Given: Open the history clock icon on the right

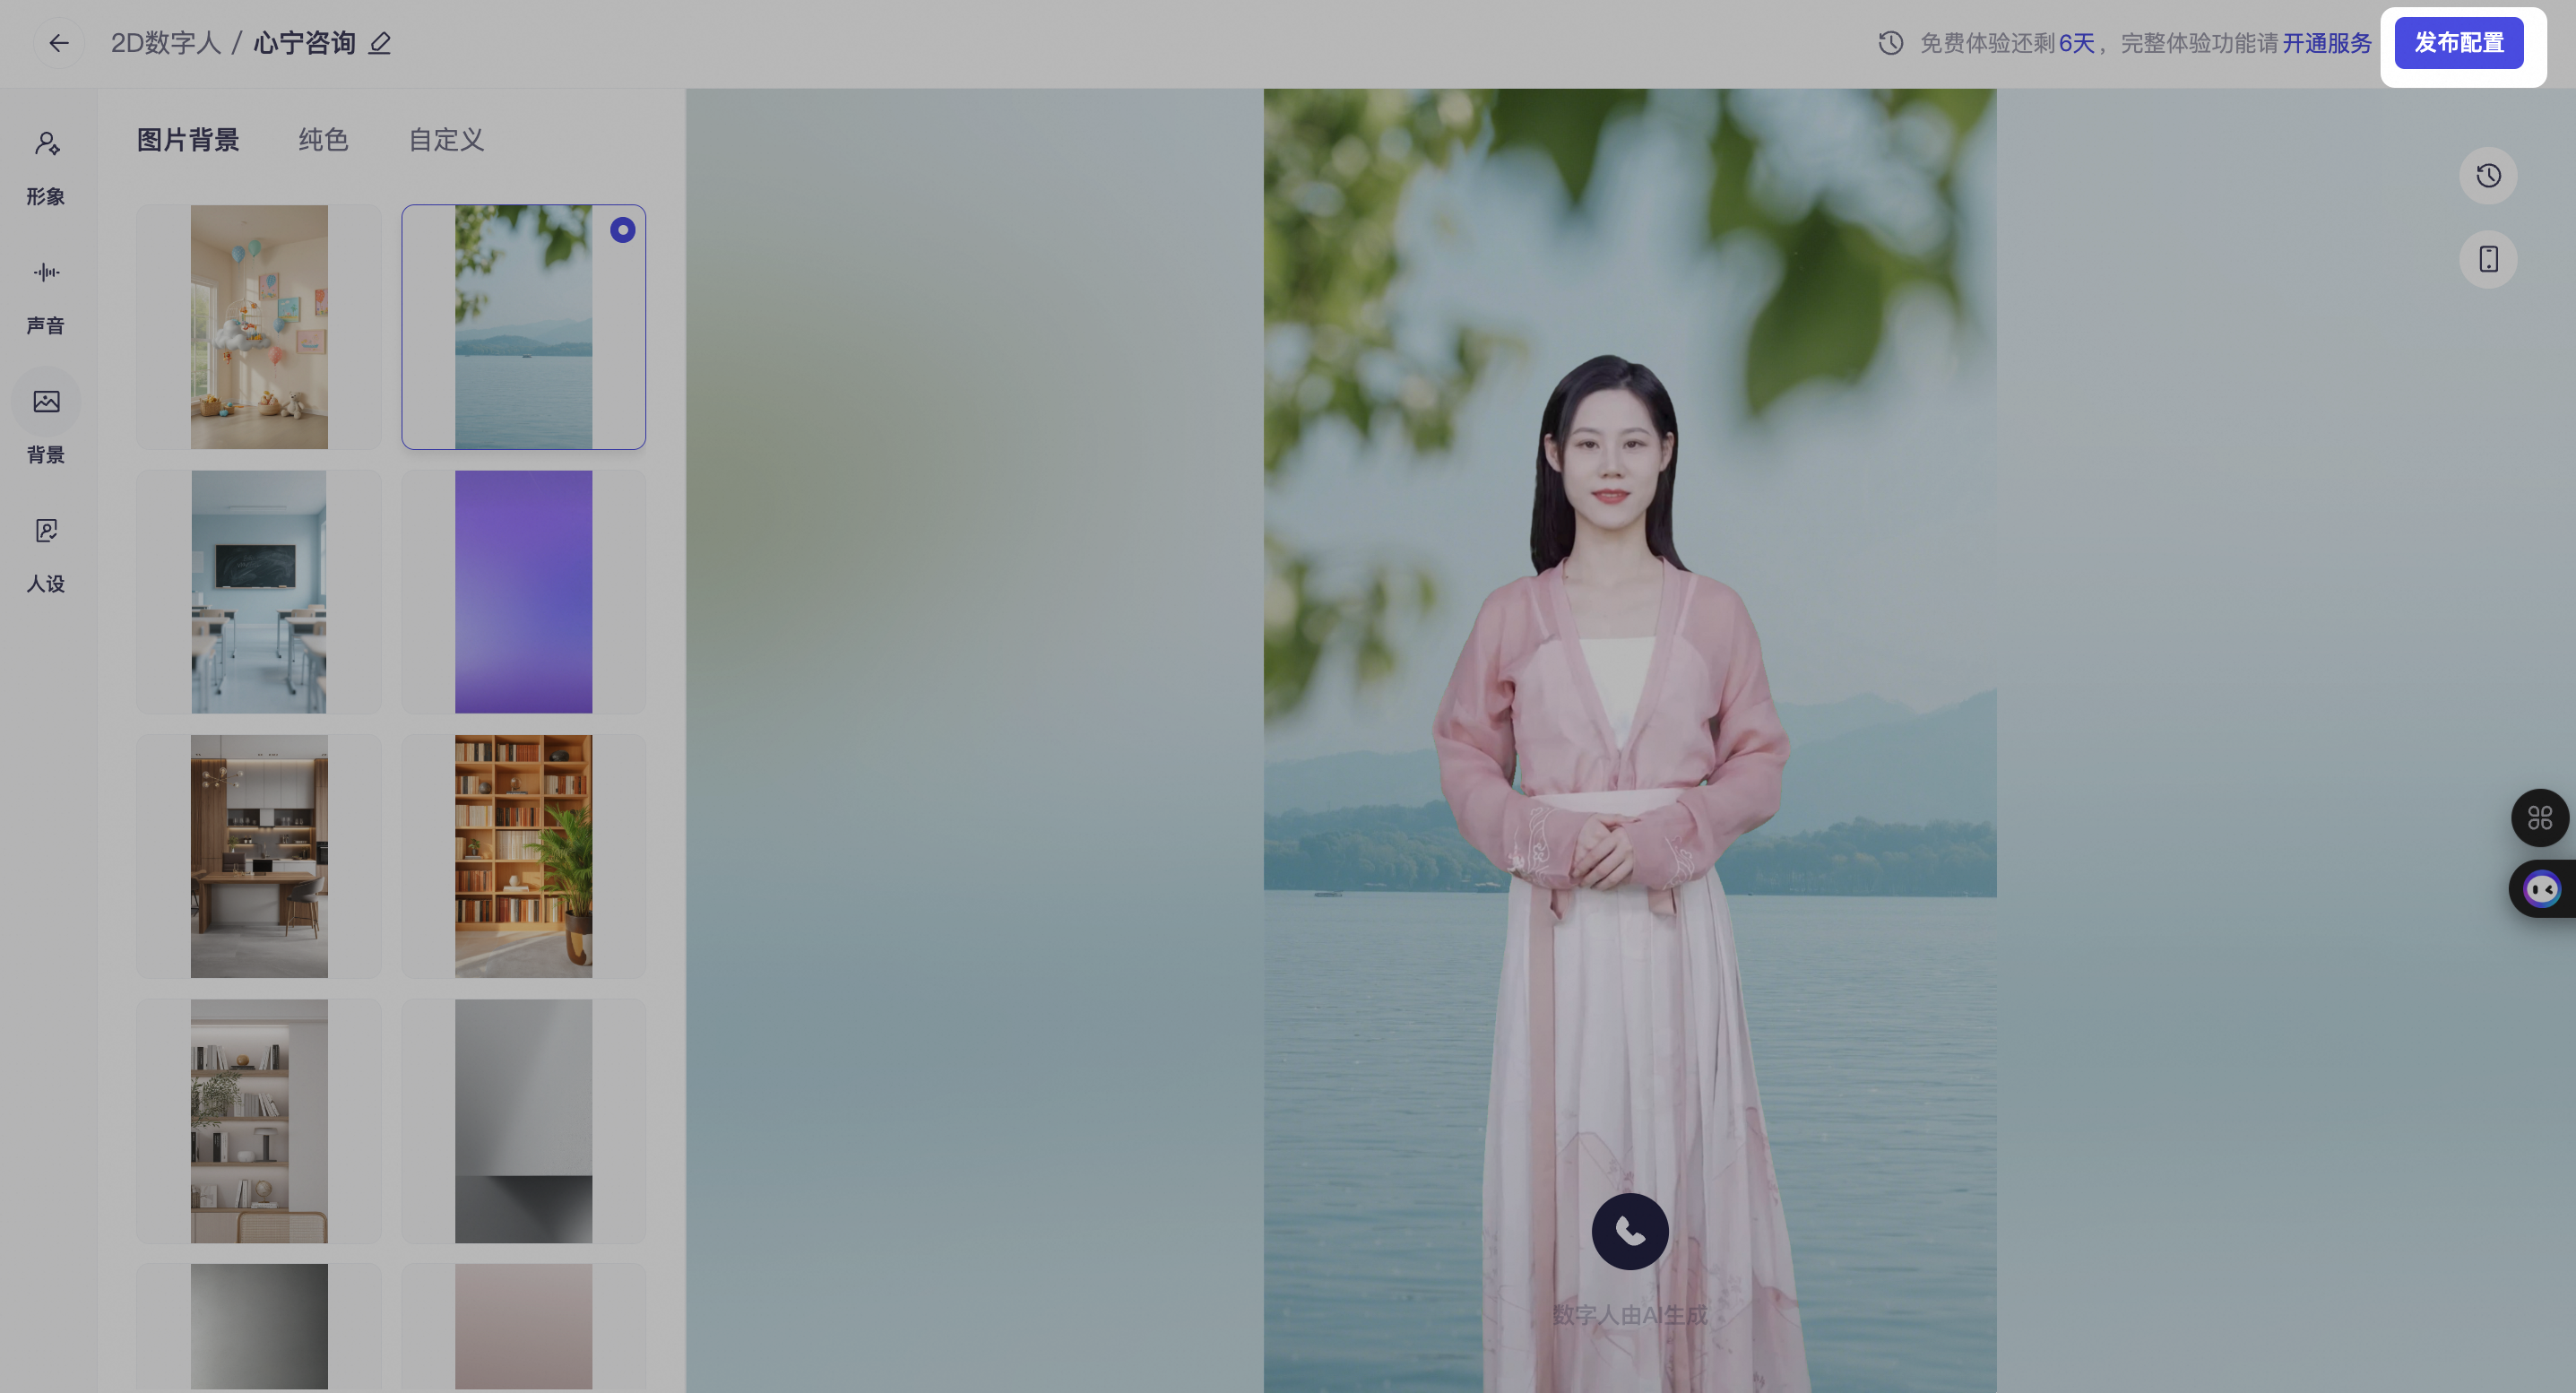Looking at the screenshot, I should [x=2488, y=176].
